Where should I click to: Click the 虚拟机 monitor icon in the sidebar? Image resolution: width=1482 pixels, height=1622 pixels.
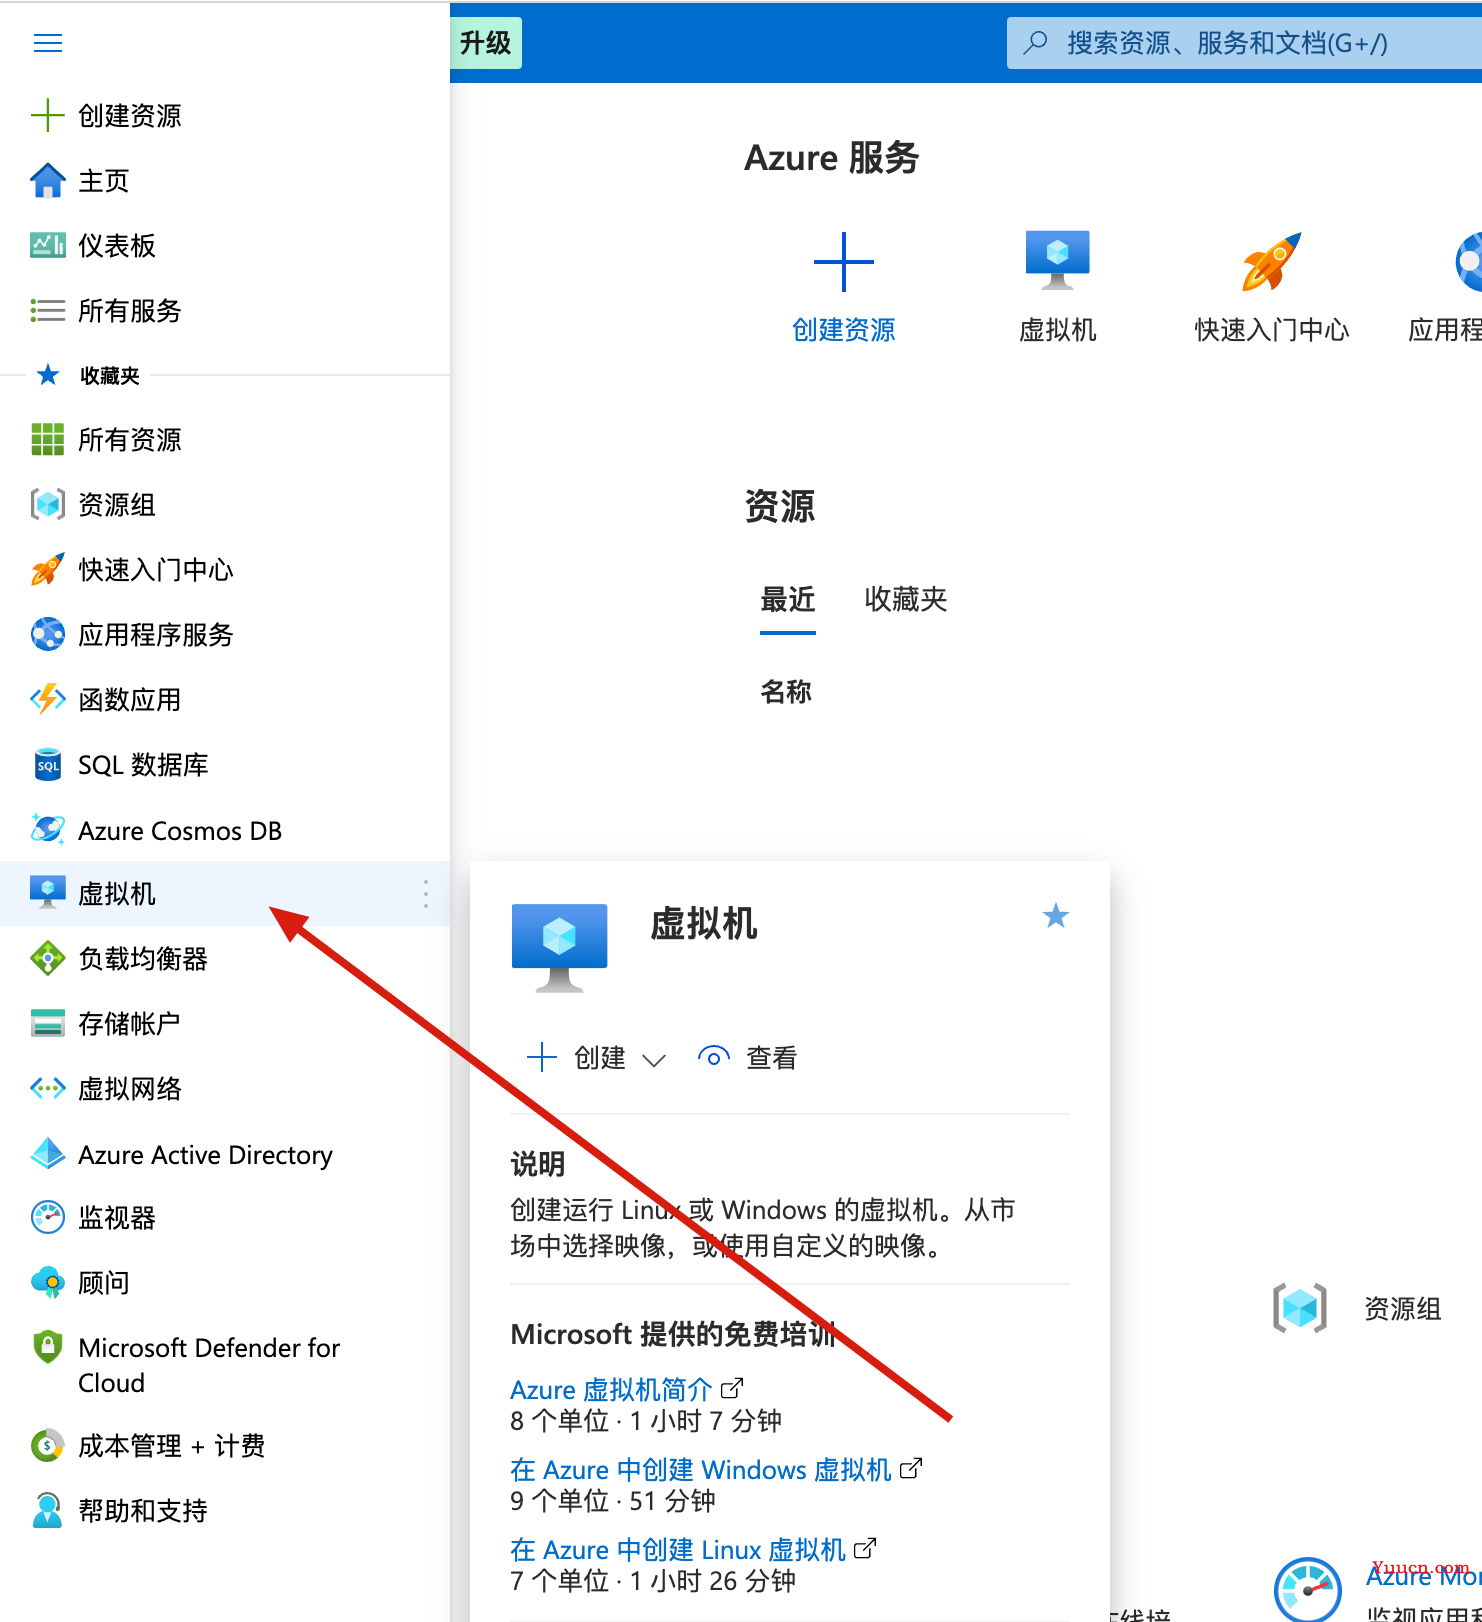(47, 892)
